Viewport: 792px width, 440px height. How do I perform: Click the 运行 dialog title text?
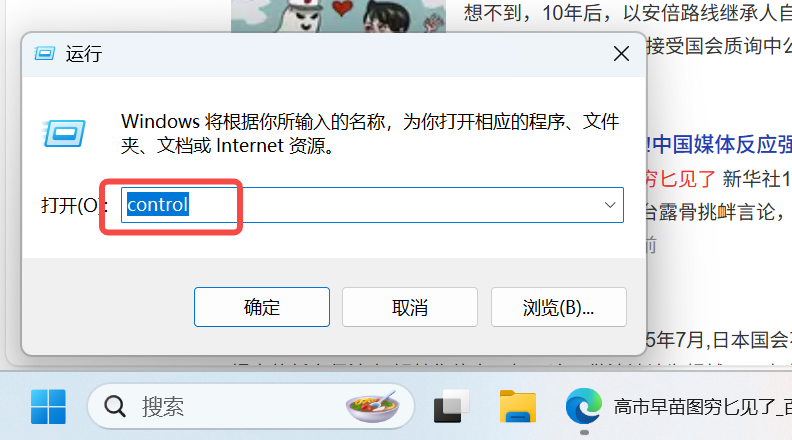pos(84,54)
